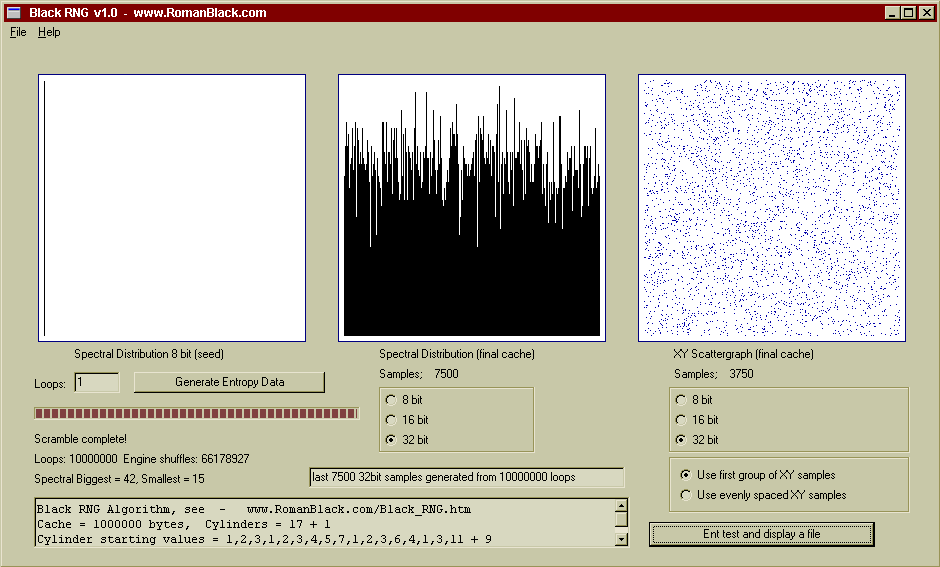Screen dimensions: 940x567
Task: Click the application icon in the title bar
Action: (14, 13)
